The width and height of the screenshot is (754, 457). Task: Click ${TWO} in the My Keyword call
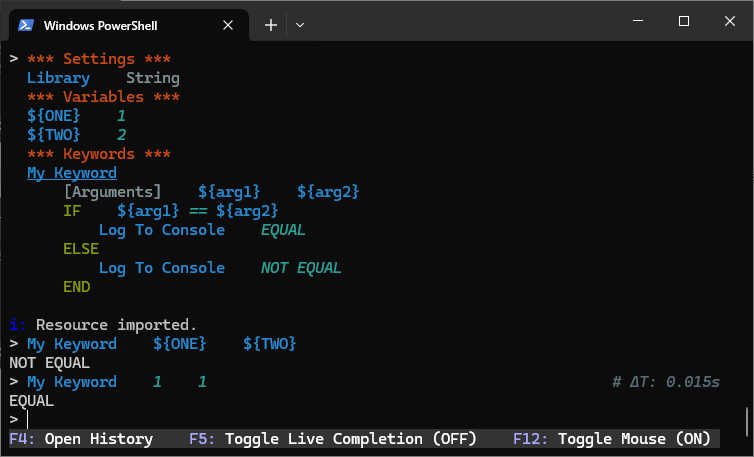(x=269, y=344)
